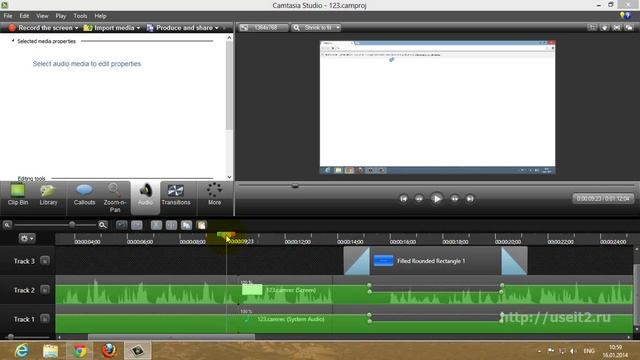This screenshot has height=360, width=640.
Task: Click the Undo timeline button
Action: point(122,225)
